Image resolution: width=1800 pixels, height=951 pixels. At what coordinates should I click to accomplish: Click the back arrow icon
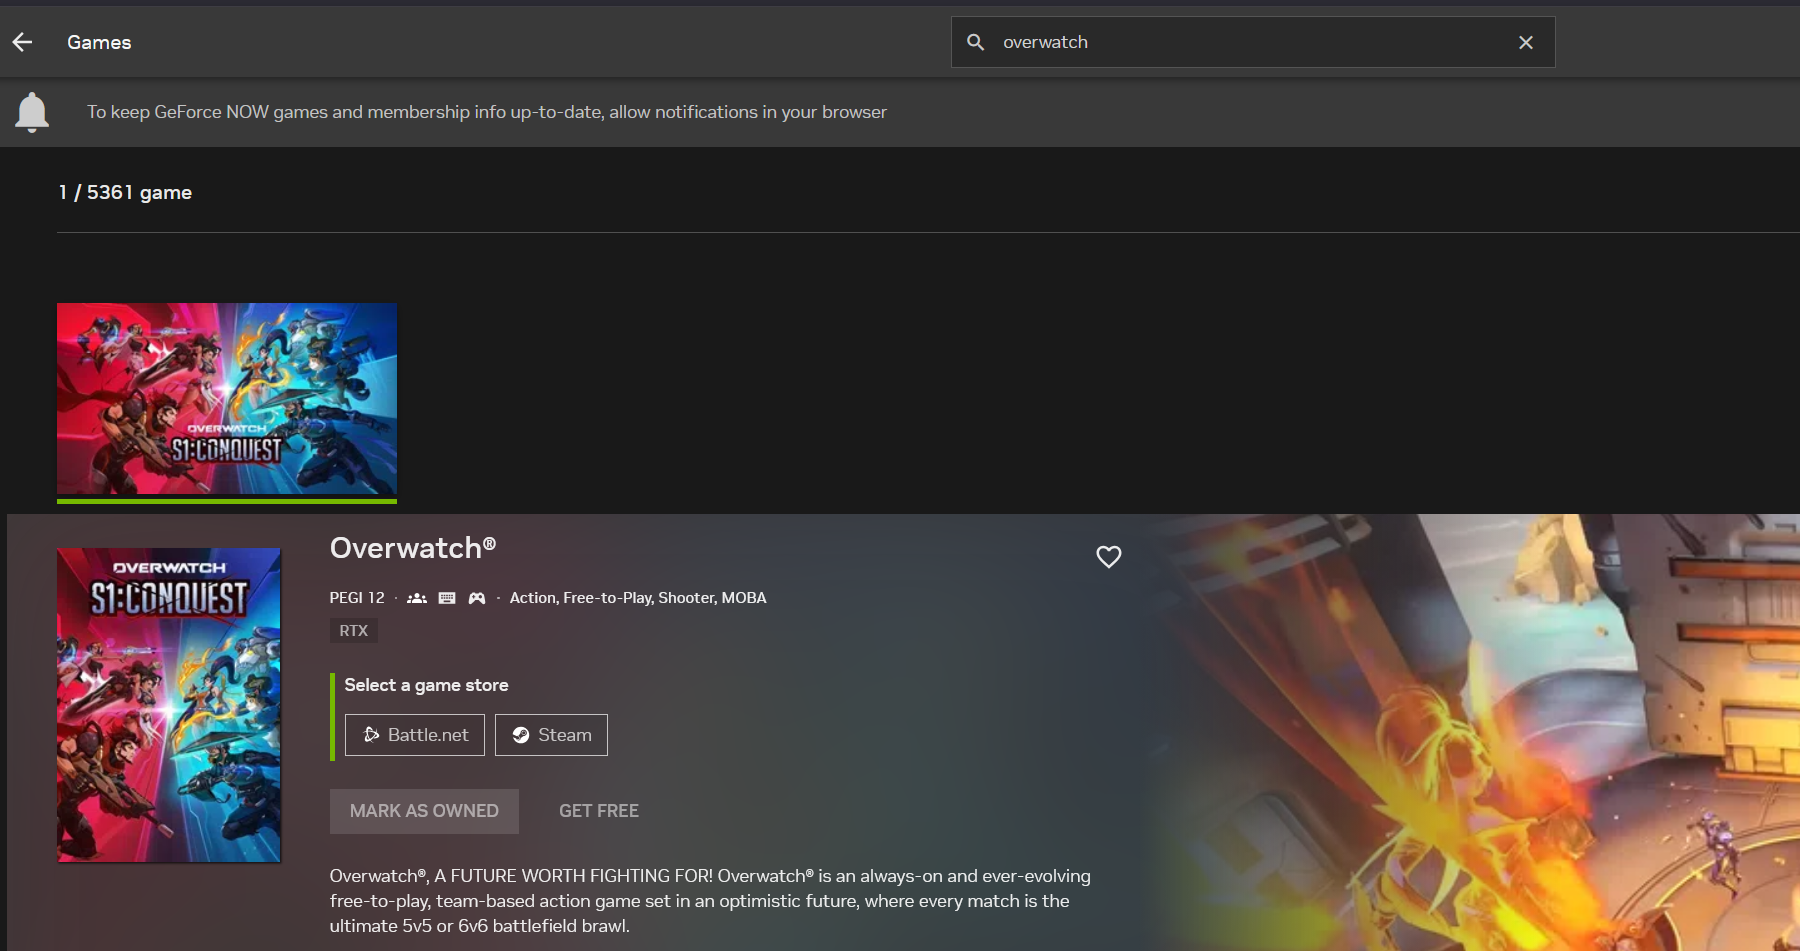pyautogui.click(x=21, y=41)
